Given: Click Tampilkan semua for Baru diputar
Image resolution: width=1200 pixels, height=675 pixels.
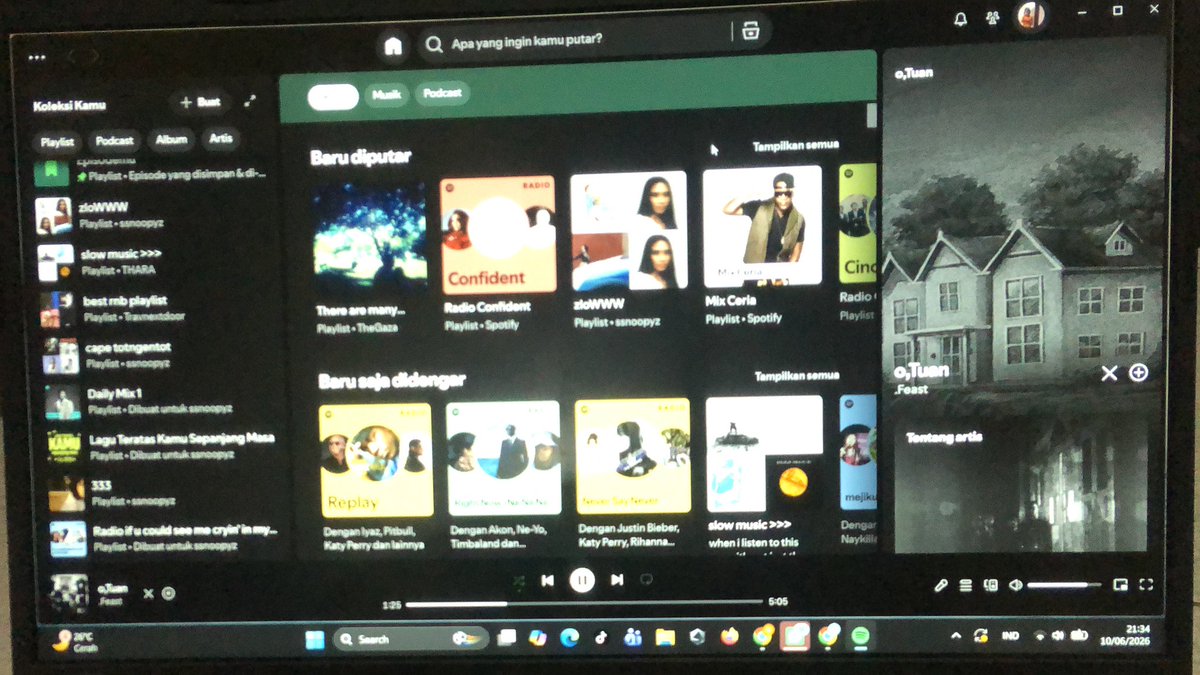Looking at the screenshot, I should click(796, 146).
